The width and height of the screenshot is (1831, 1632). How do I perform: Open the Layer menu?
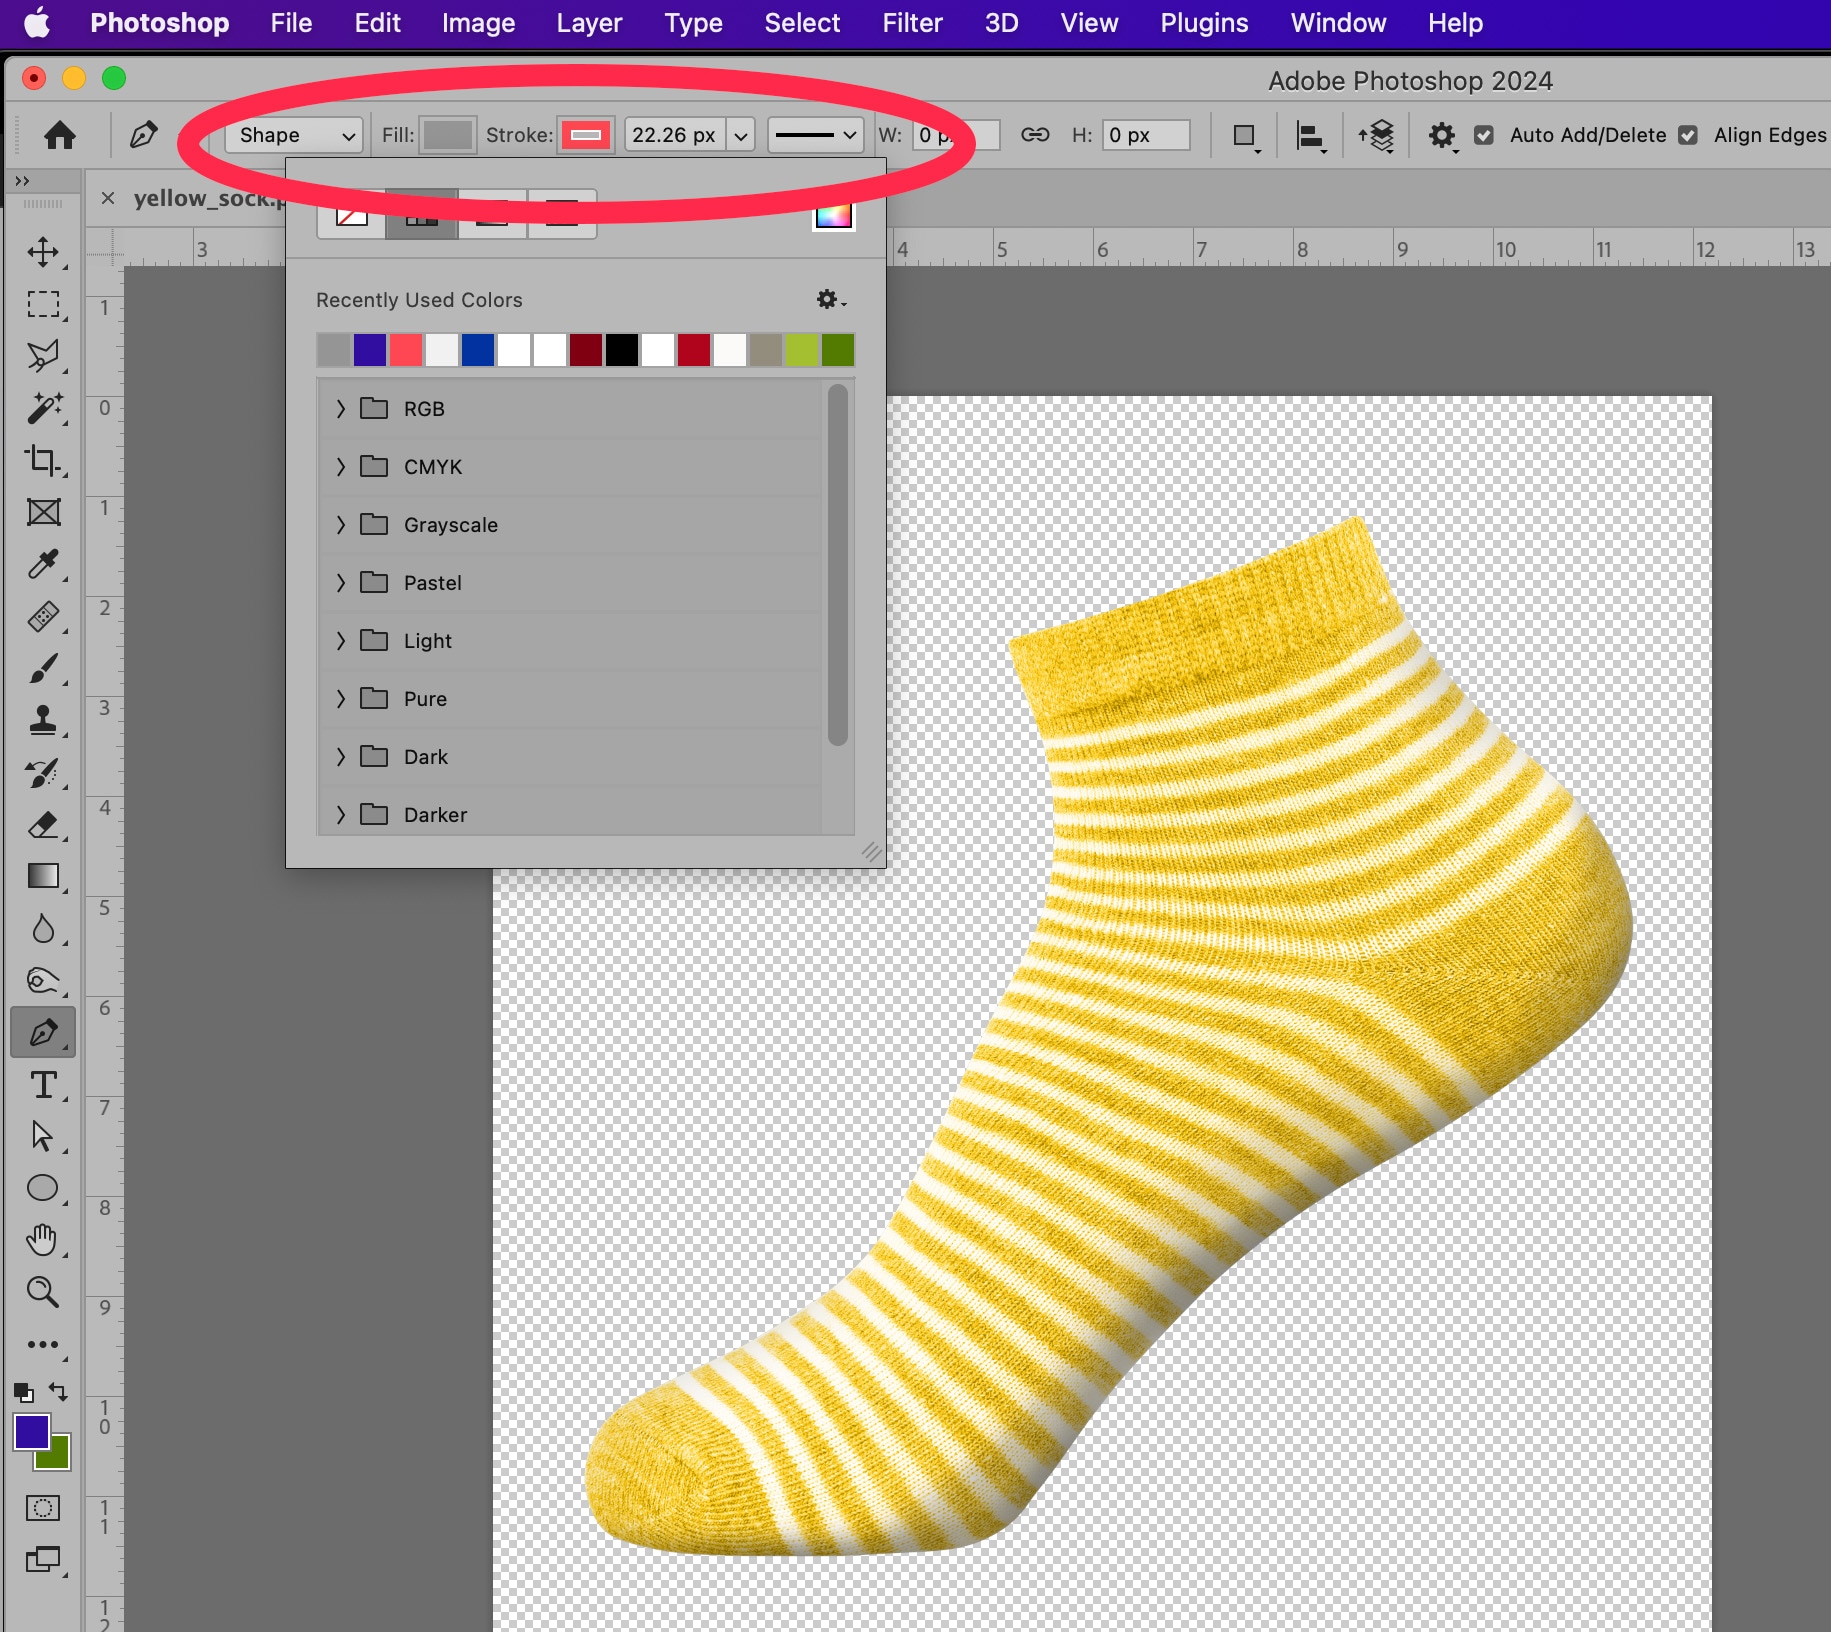pyautogui.click(x=589, y=23)
